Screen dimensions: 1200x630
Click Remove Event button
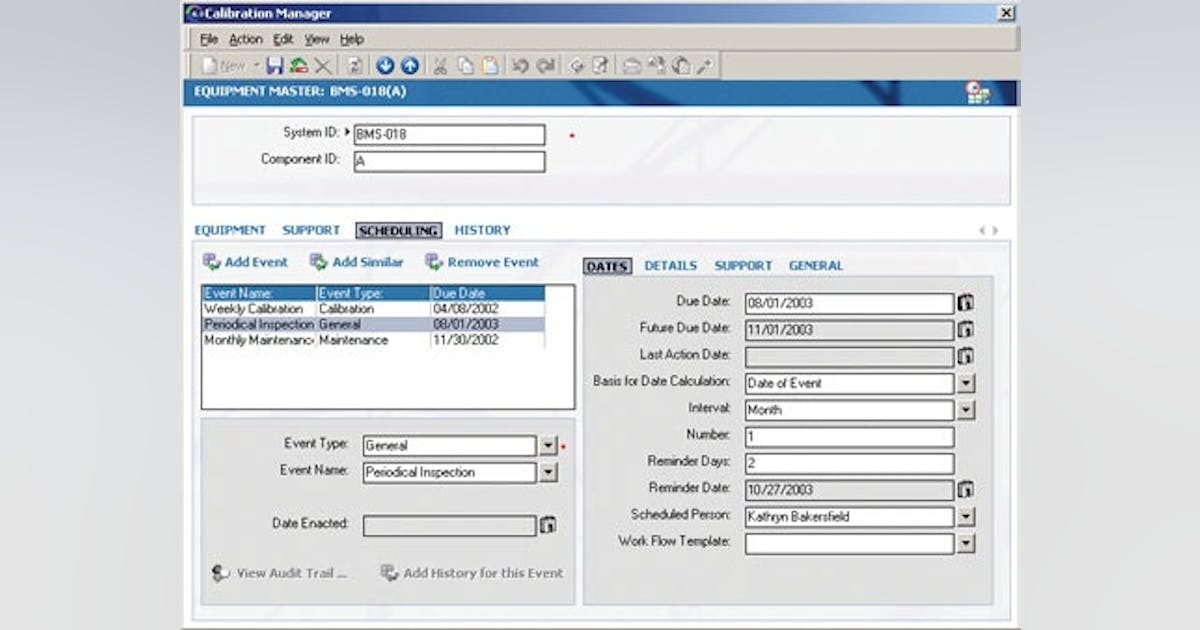click(482, 262)
